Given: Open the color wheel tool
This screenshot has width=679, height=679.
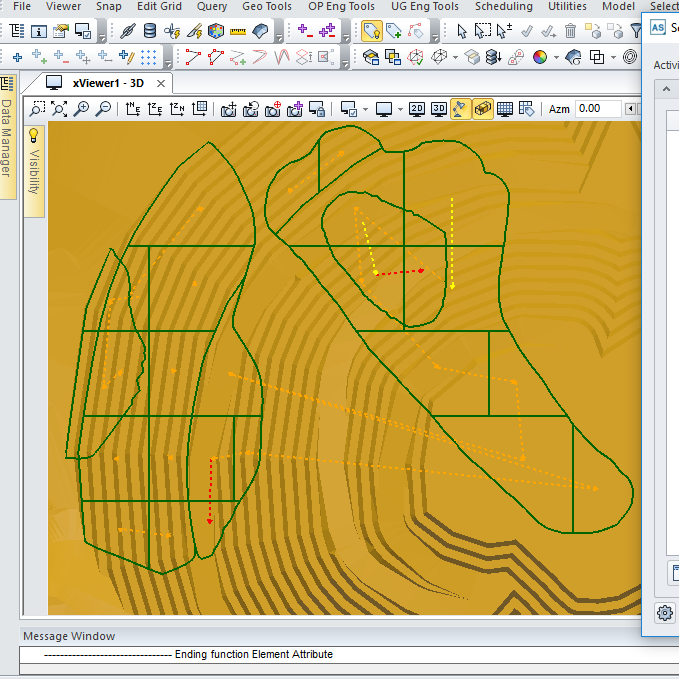Looking at the screenshot, I should point(540,57).
